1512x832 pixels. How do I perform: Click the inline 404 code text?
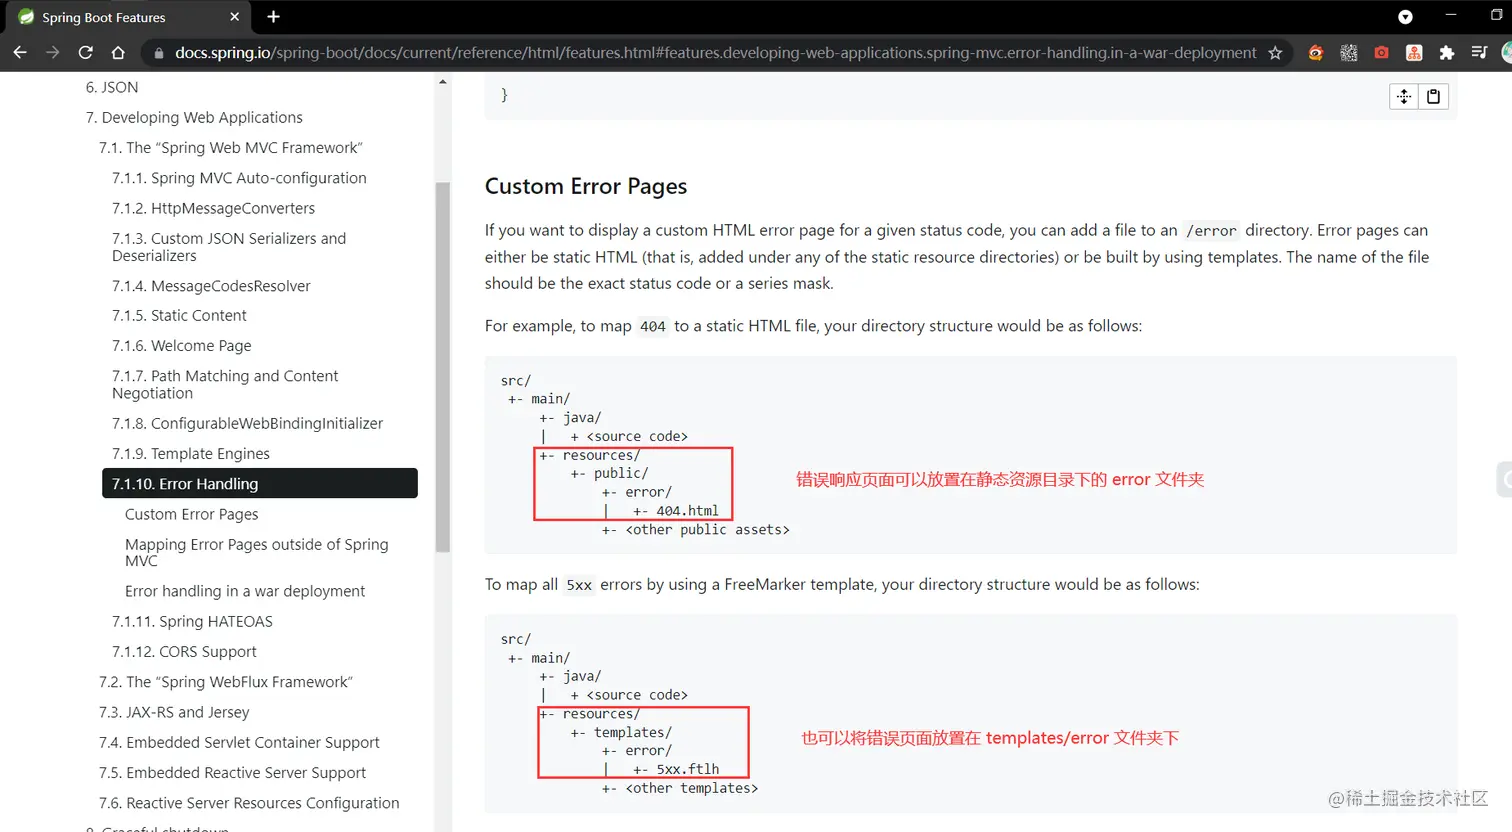click(x=653, y=326)
